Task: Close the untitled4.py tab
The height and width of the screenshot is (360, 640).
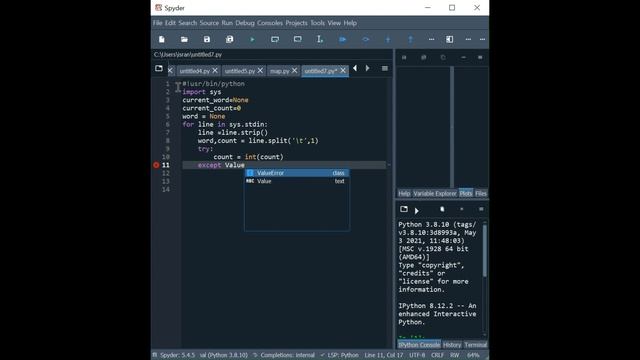Action: 215,71
